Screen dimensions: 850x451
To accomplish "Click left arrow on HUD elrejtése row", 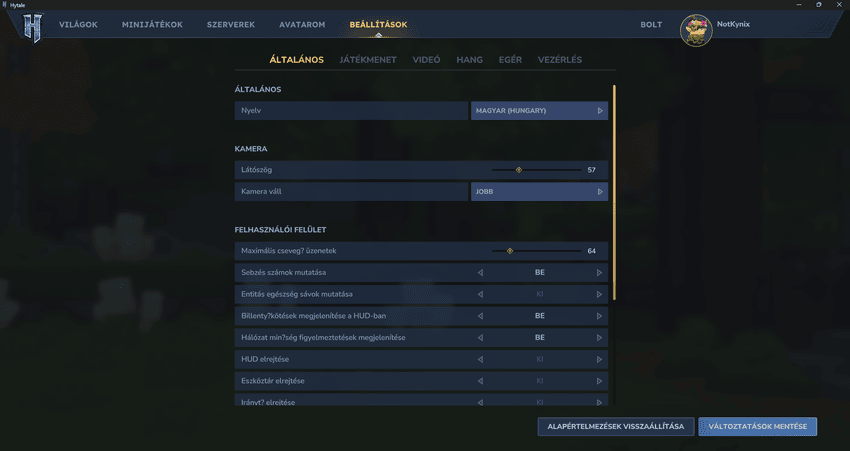I will pos(480,360).
